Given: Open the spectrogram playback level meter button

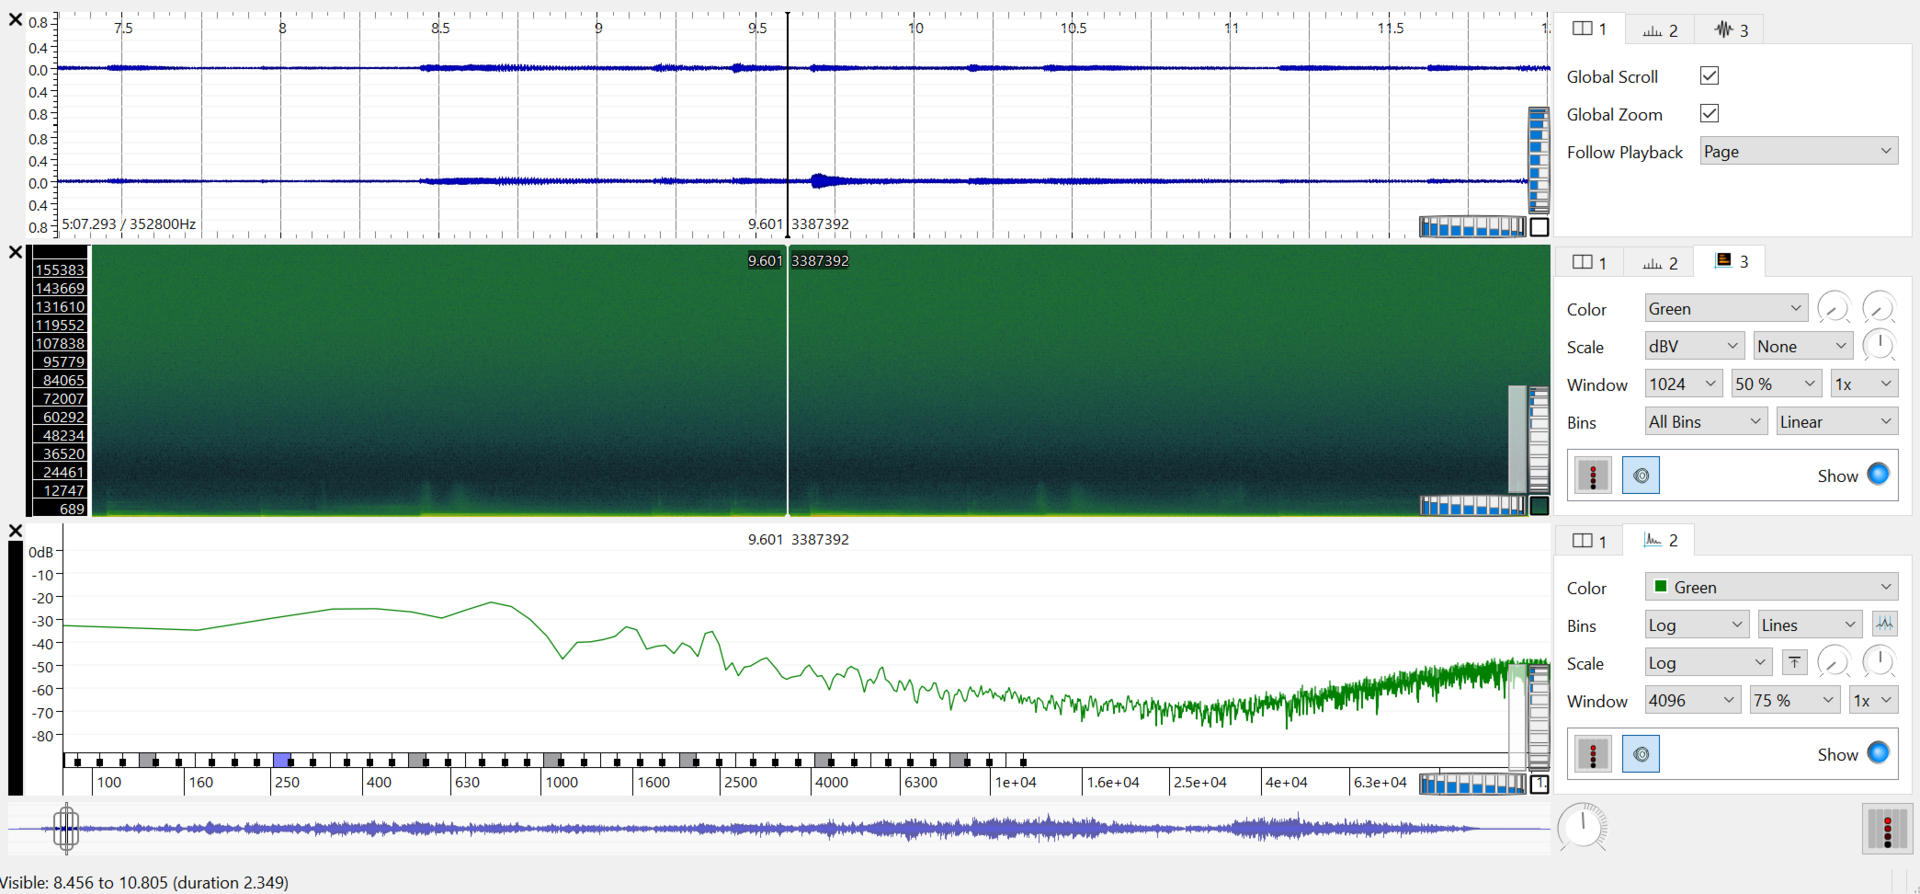Looking at the screenshot, I should click(1593, 475).
